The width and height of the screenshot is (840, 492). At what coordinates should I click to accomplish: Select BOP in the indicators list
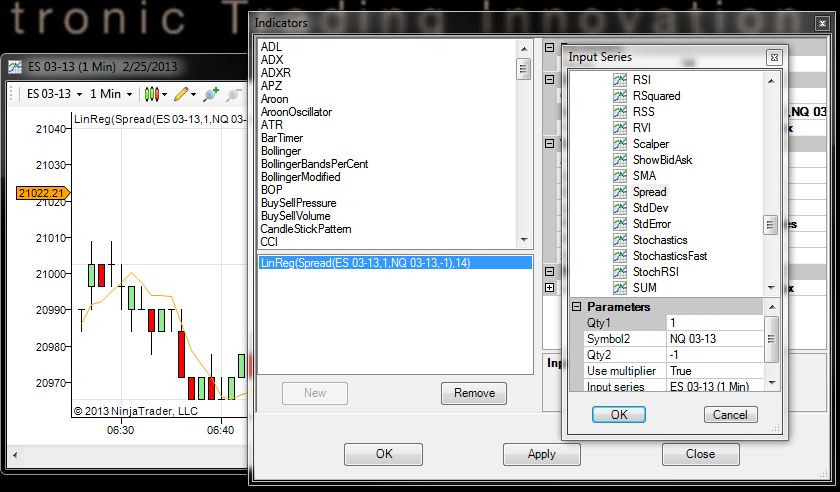coord(271,190)
